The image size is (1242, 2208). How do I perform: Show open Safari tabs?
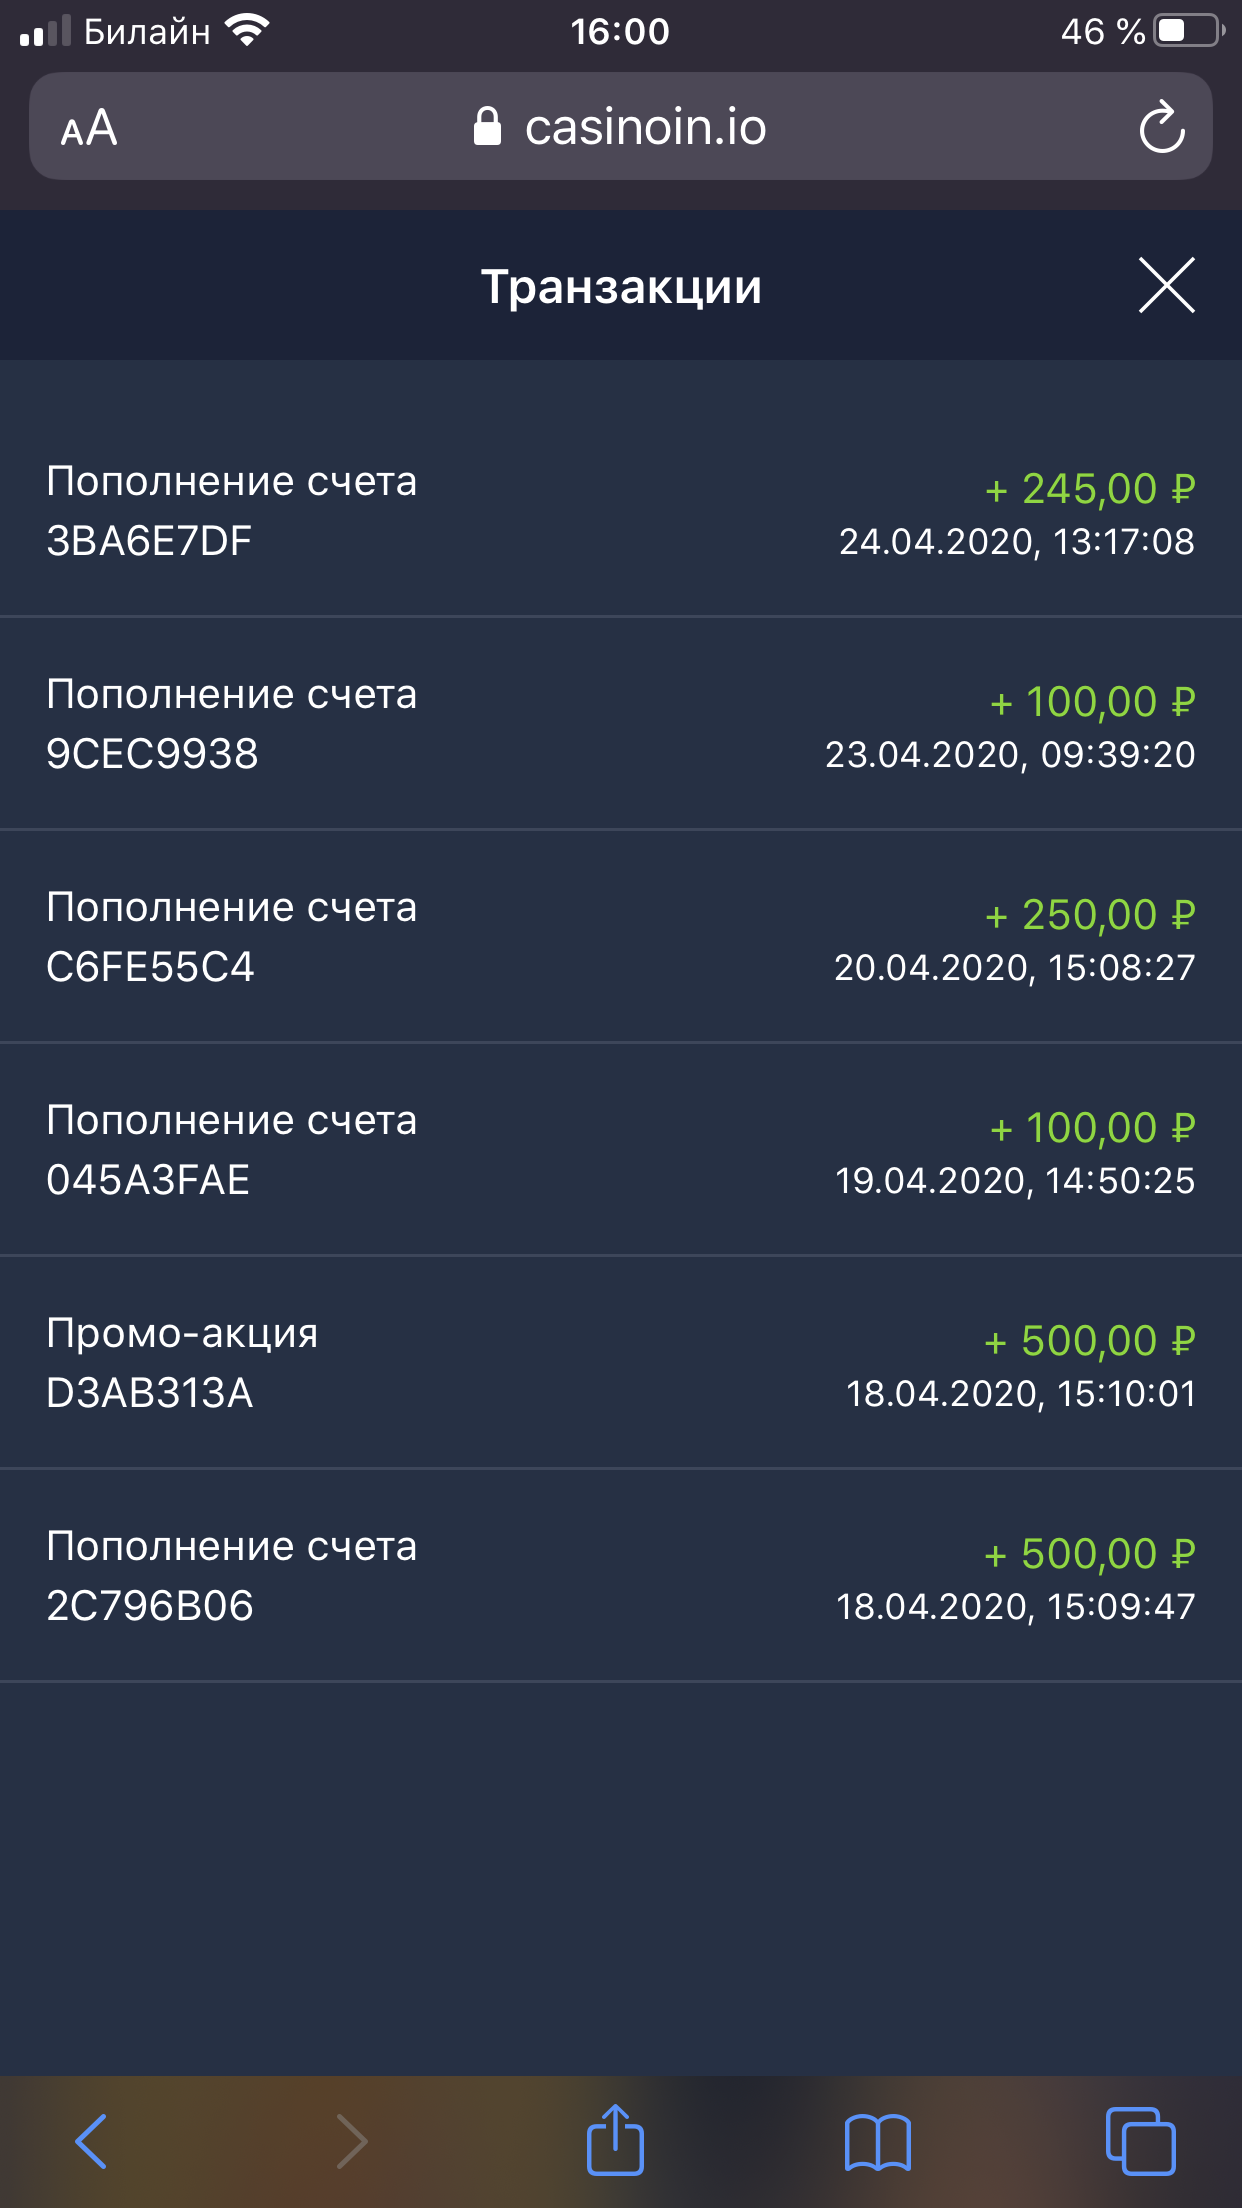pyautogui.click(x=1140, y=2141)
